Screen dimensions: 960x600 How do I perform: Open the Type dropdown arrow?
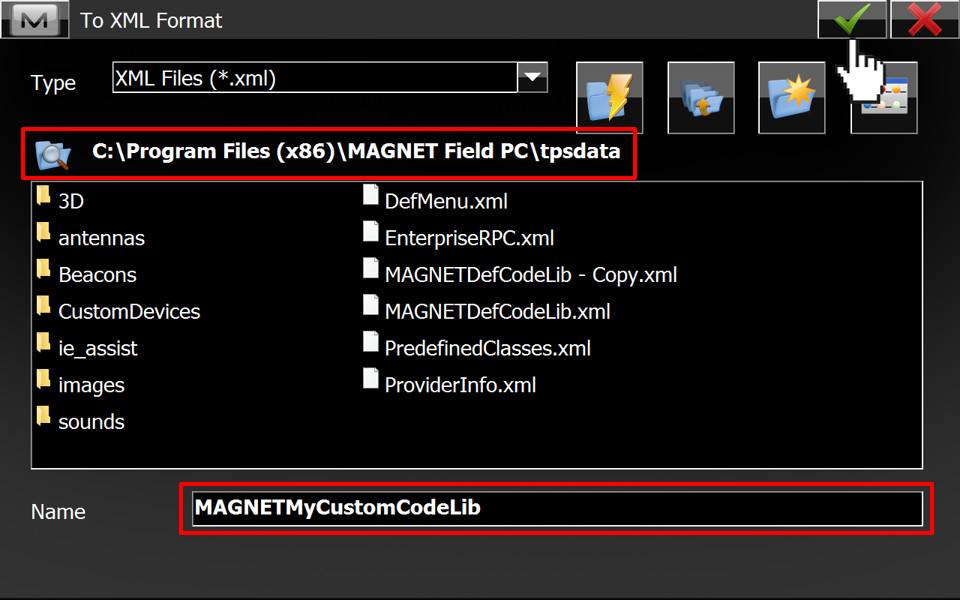tap(533, 77)
